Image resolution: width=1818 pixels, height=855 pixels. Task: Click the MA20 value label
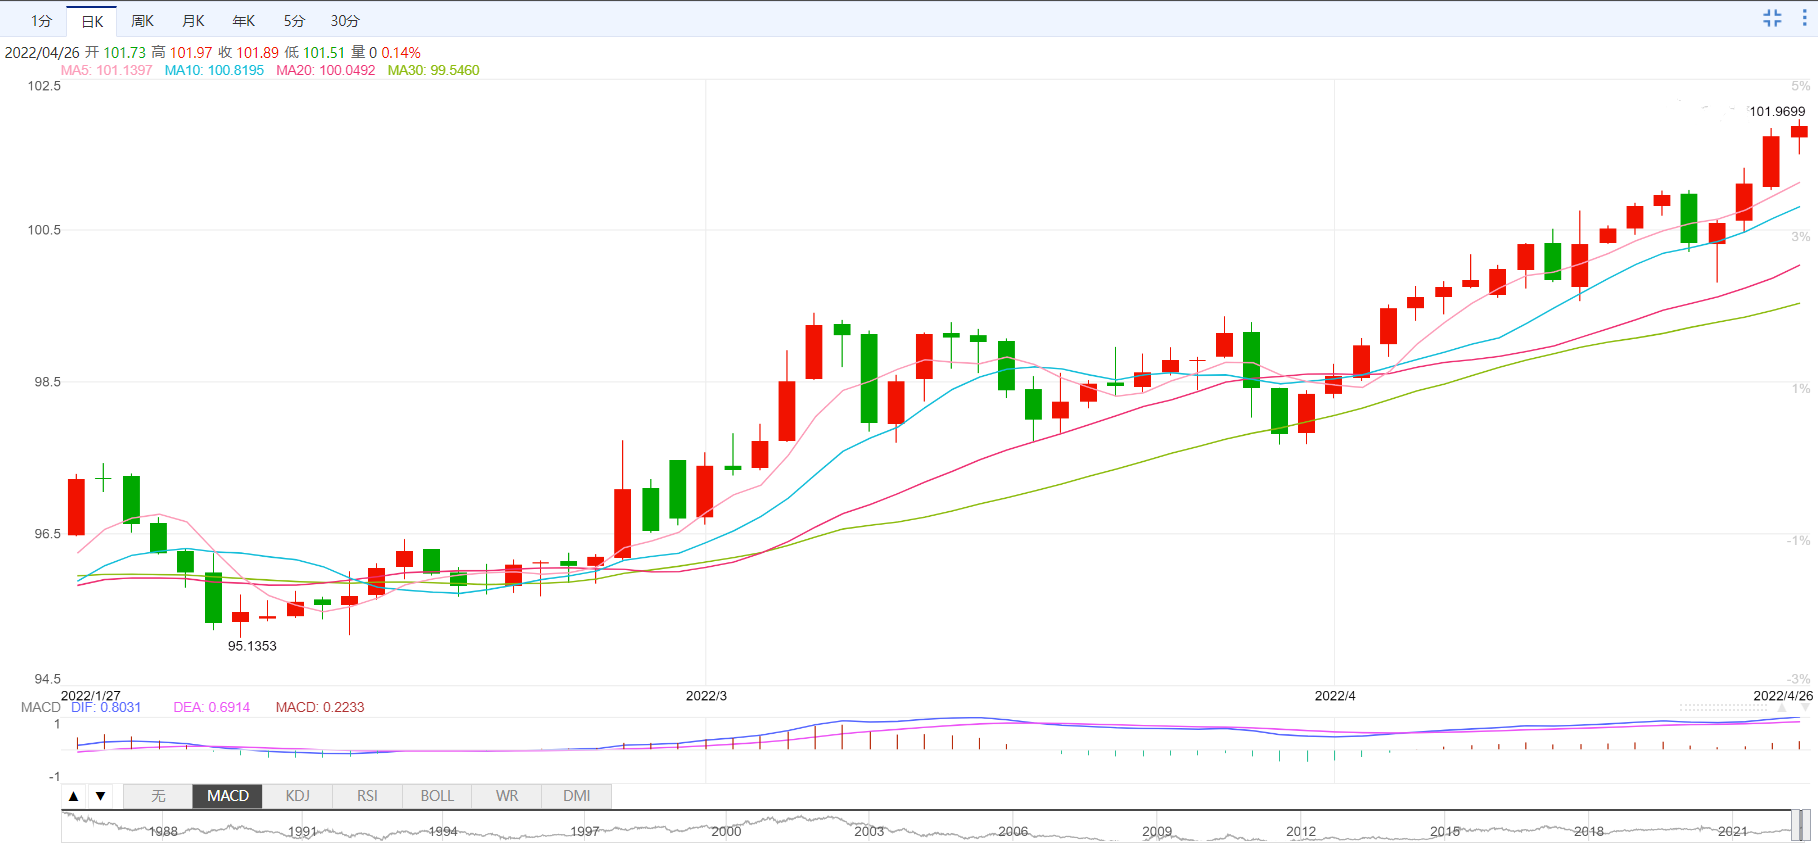326,71
